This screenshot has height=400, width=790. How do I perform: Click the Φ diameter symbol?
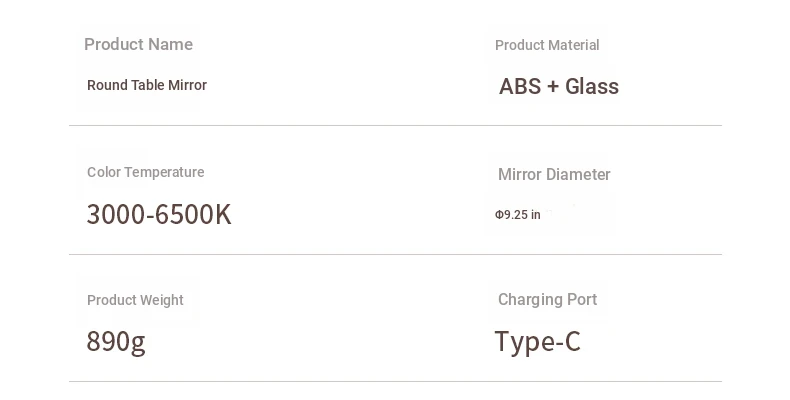click(x=499, y=215)
